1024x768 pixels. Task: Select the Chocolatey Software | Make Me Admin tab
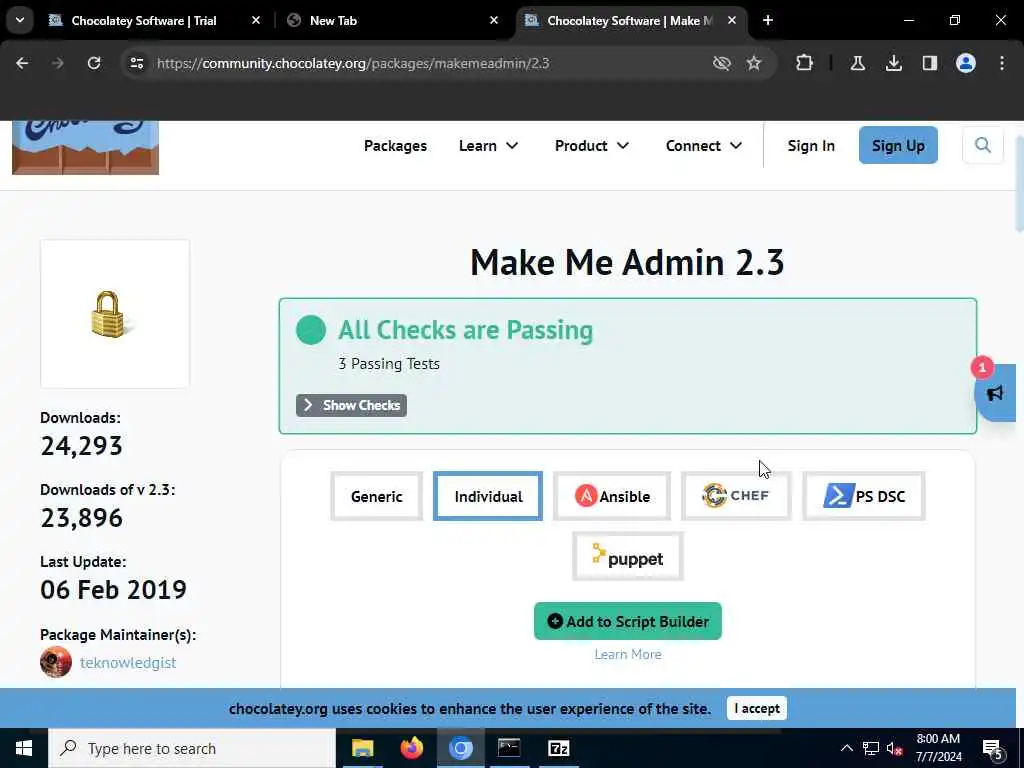(x=630, y=21)
